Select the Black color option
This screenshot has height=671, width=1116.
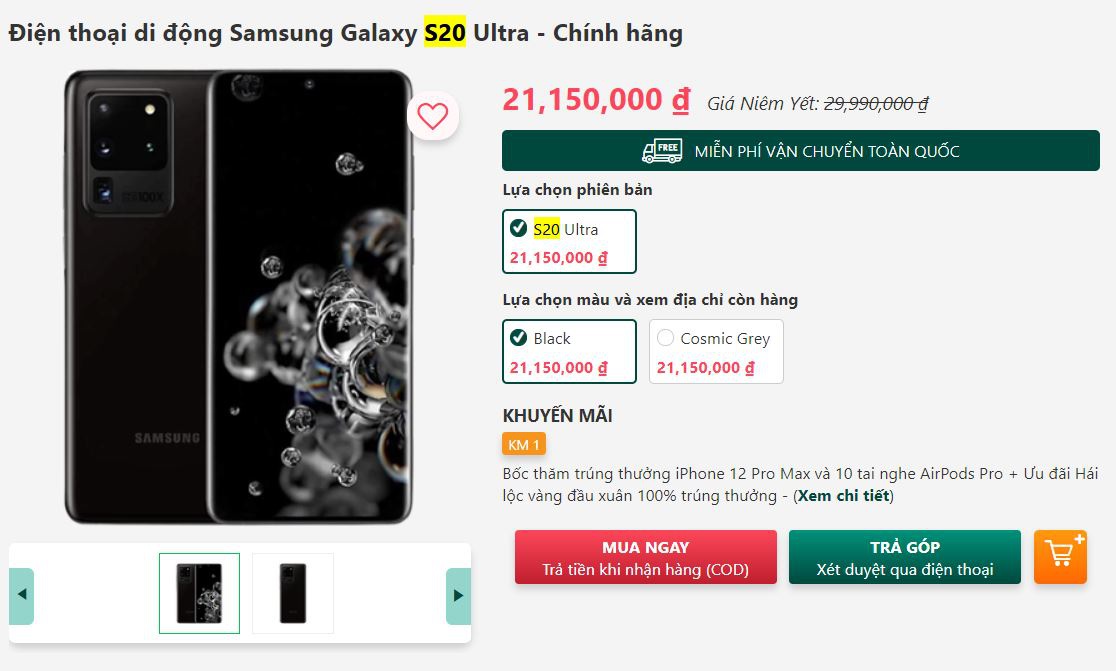569,351
